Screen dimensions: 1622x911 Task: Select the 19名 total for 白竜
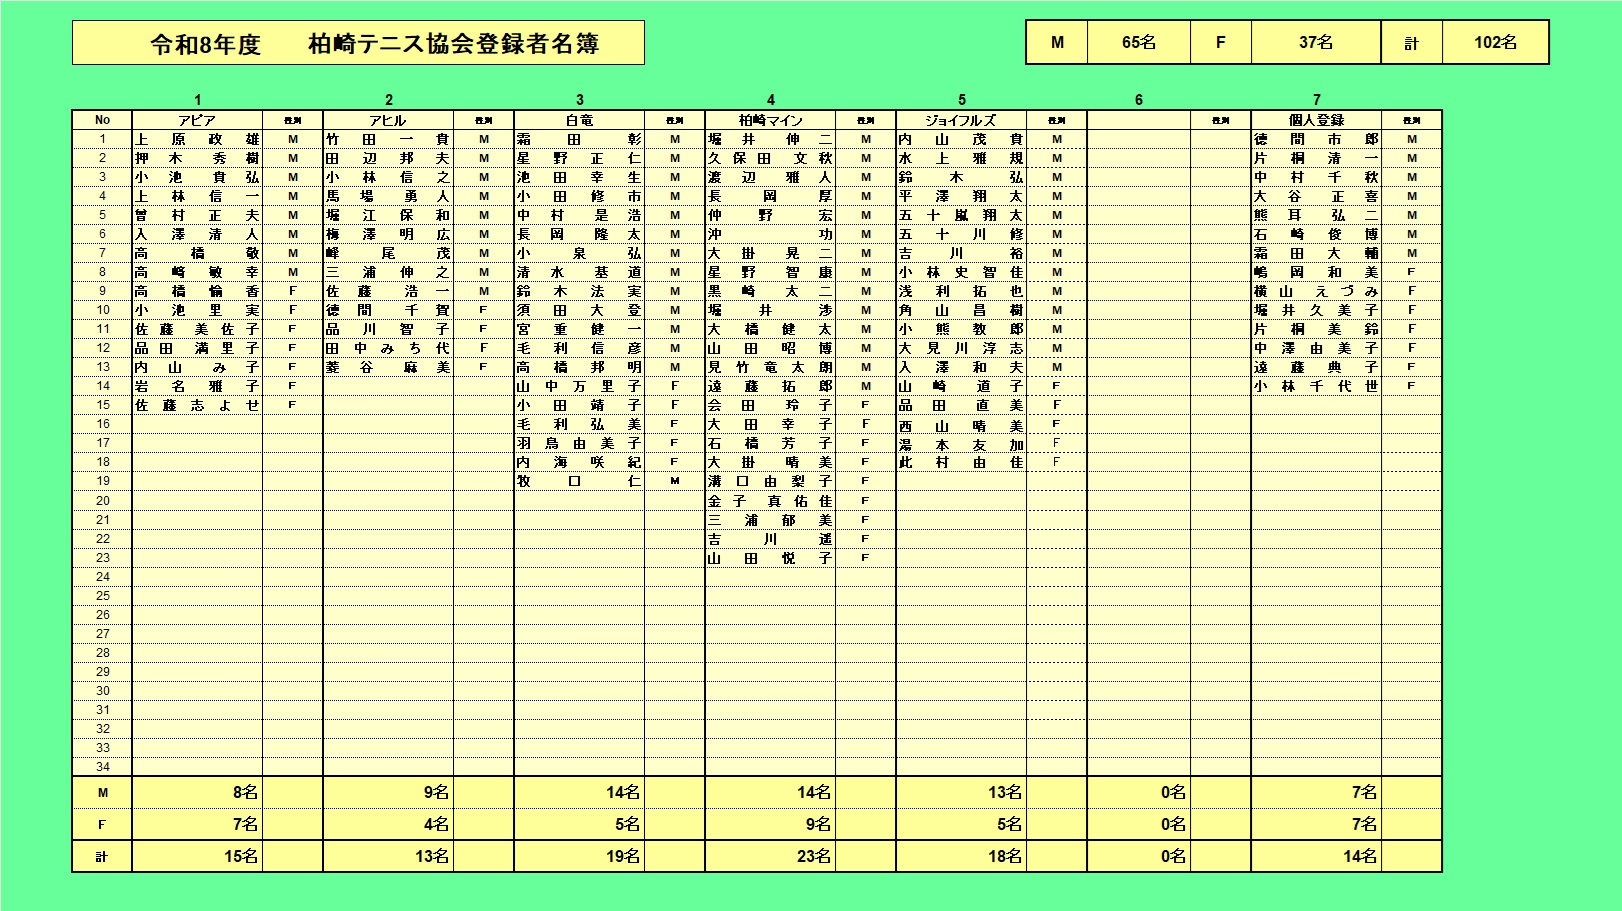pyautogui.click(x=579, y=856)
